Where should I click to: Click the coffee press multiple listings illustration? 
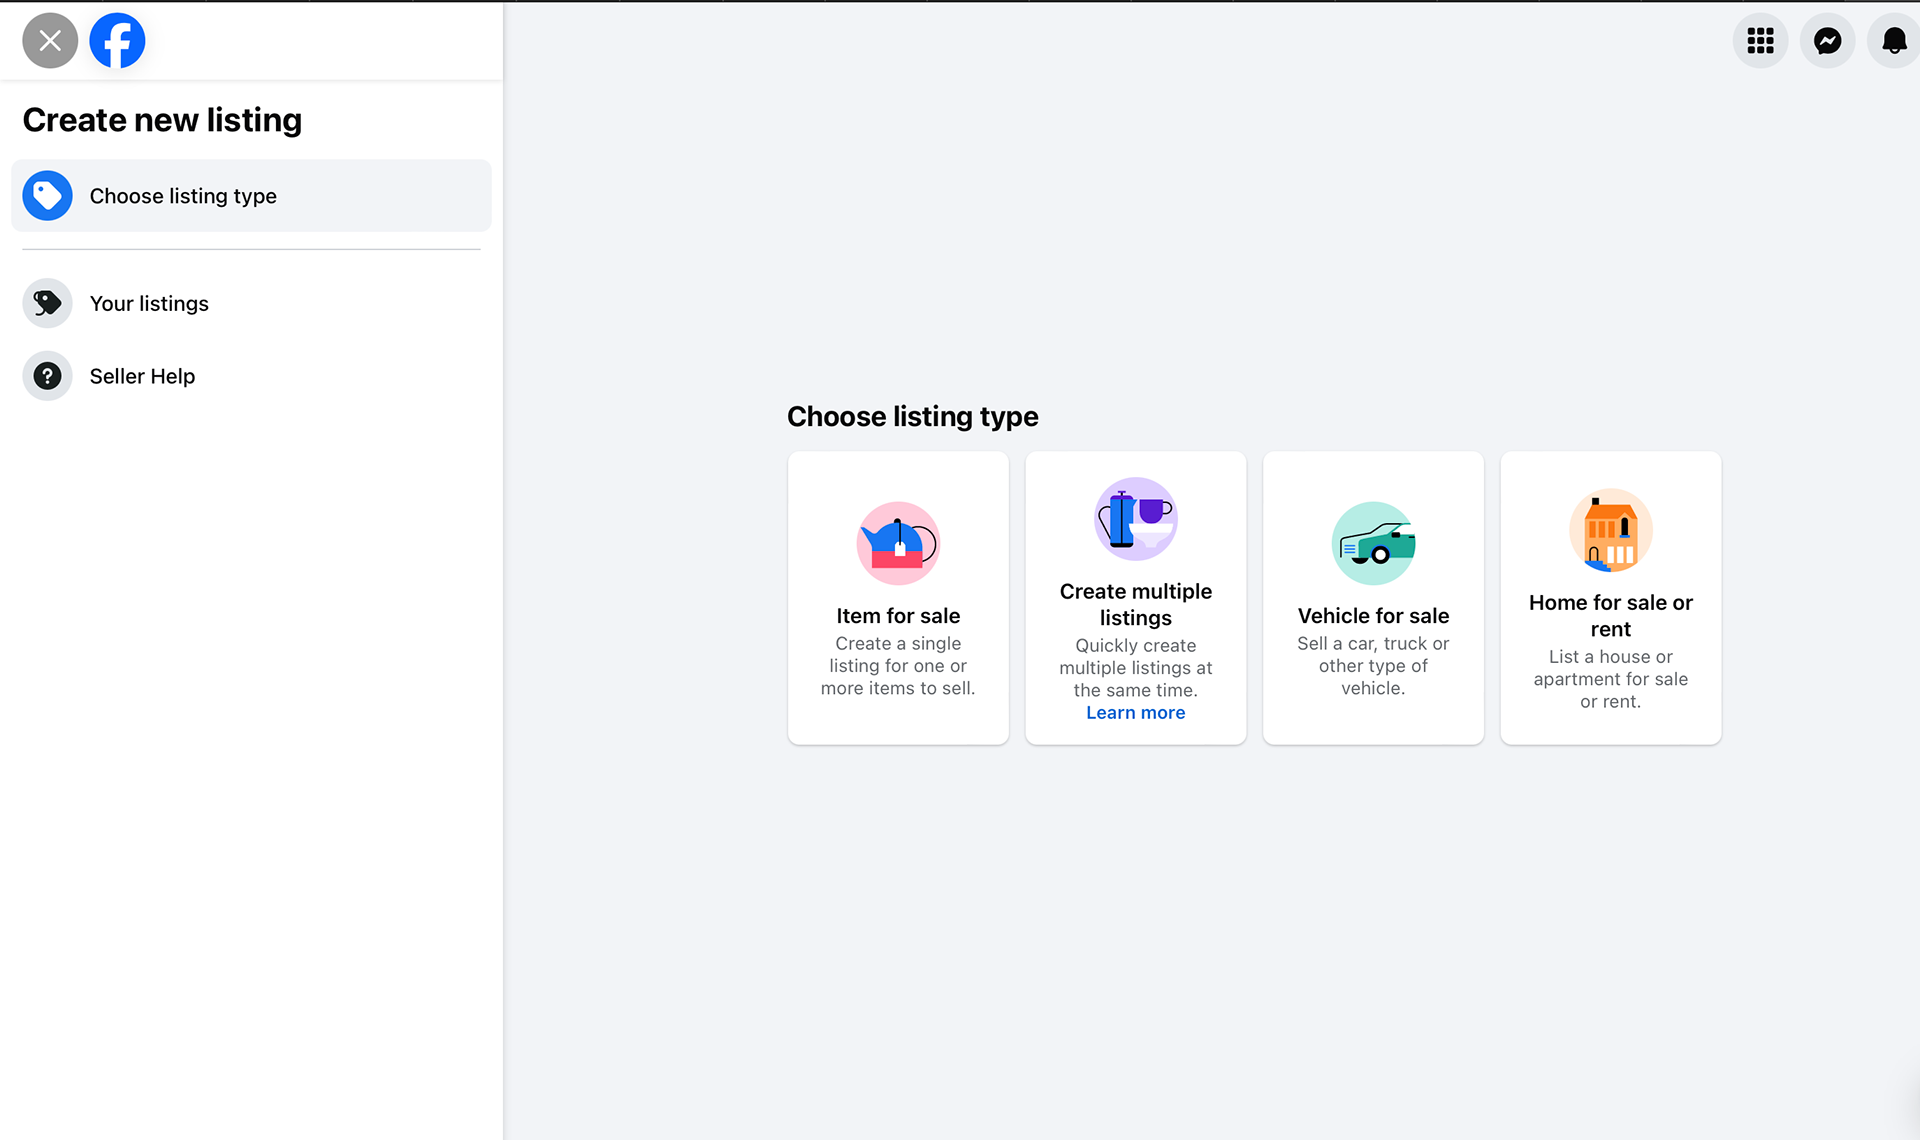tap(1136, 519)
